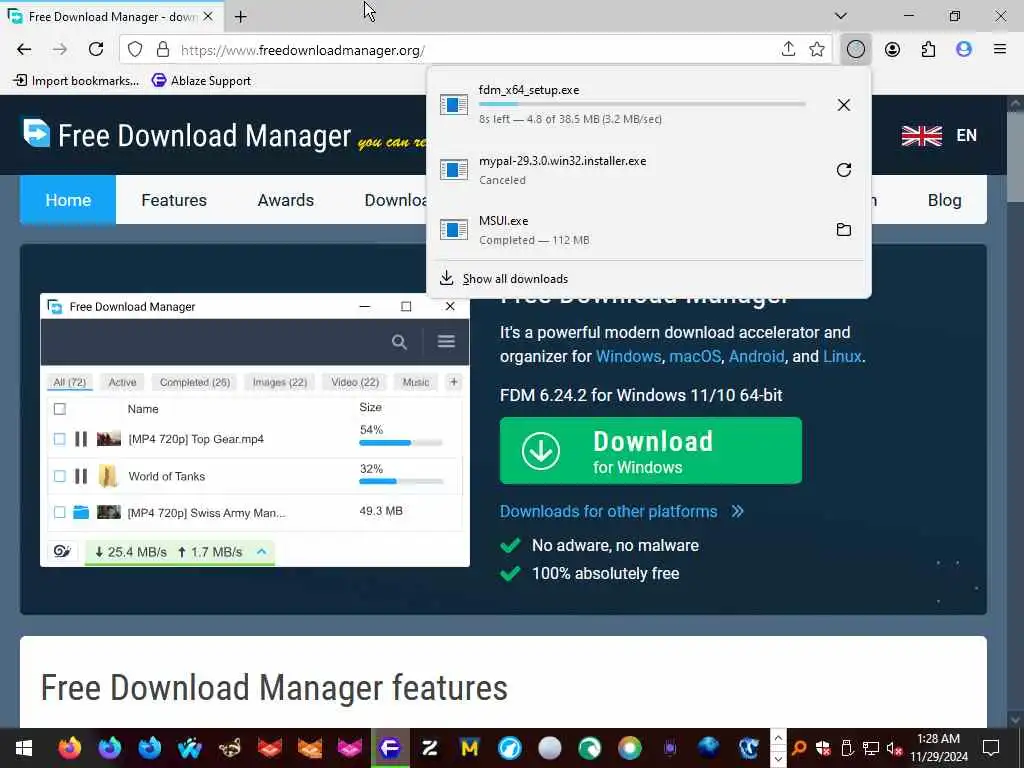Open the blue profile avatar
1024x768 pixels.
(964, 50)
